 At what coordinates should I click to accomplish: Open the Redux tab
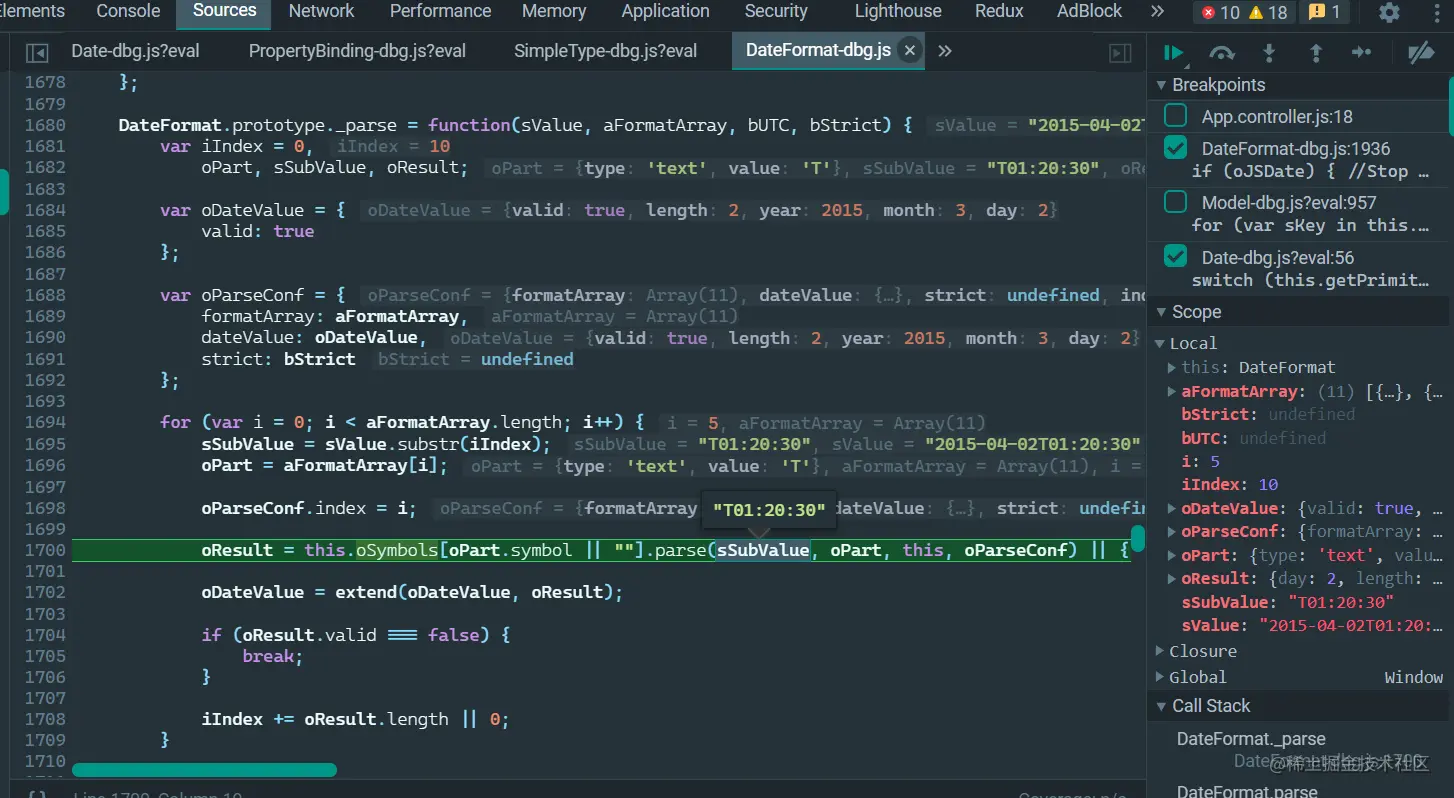[999, 11]
